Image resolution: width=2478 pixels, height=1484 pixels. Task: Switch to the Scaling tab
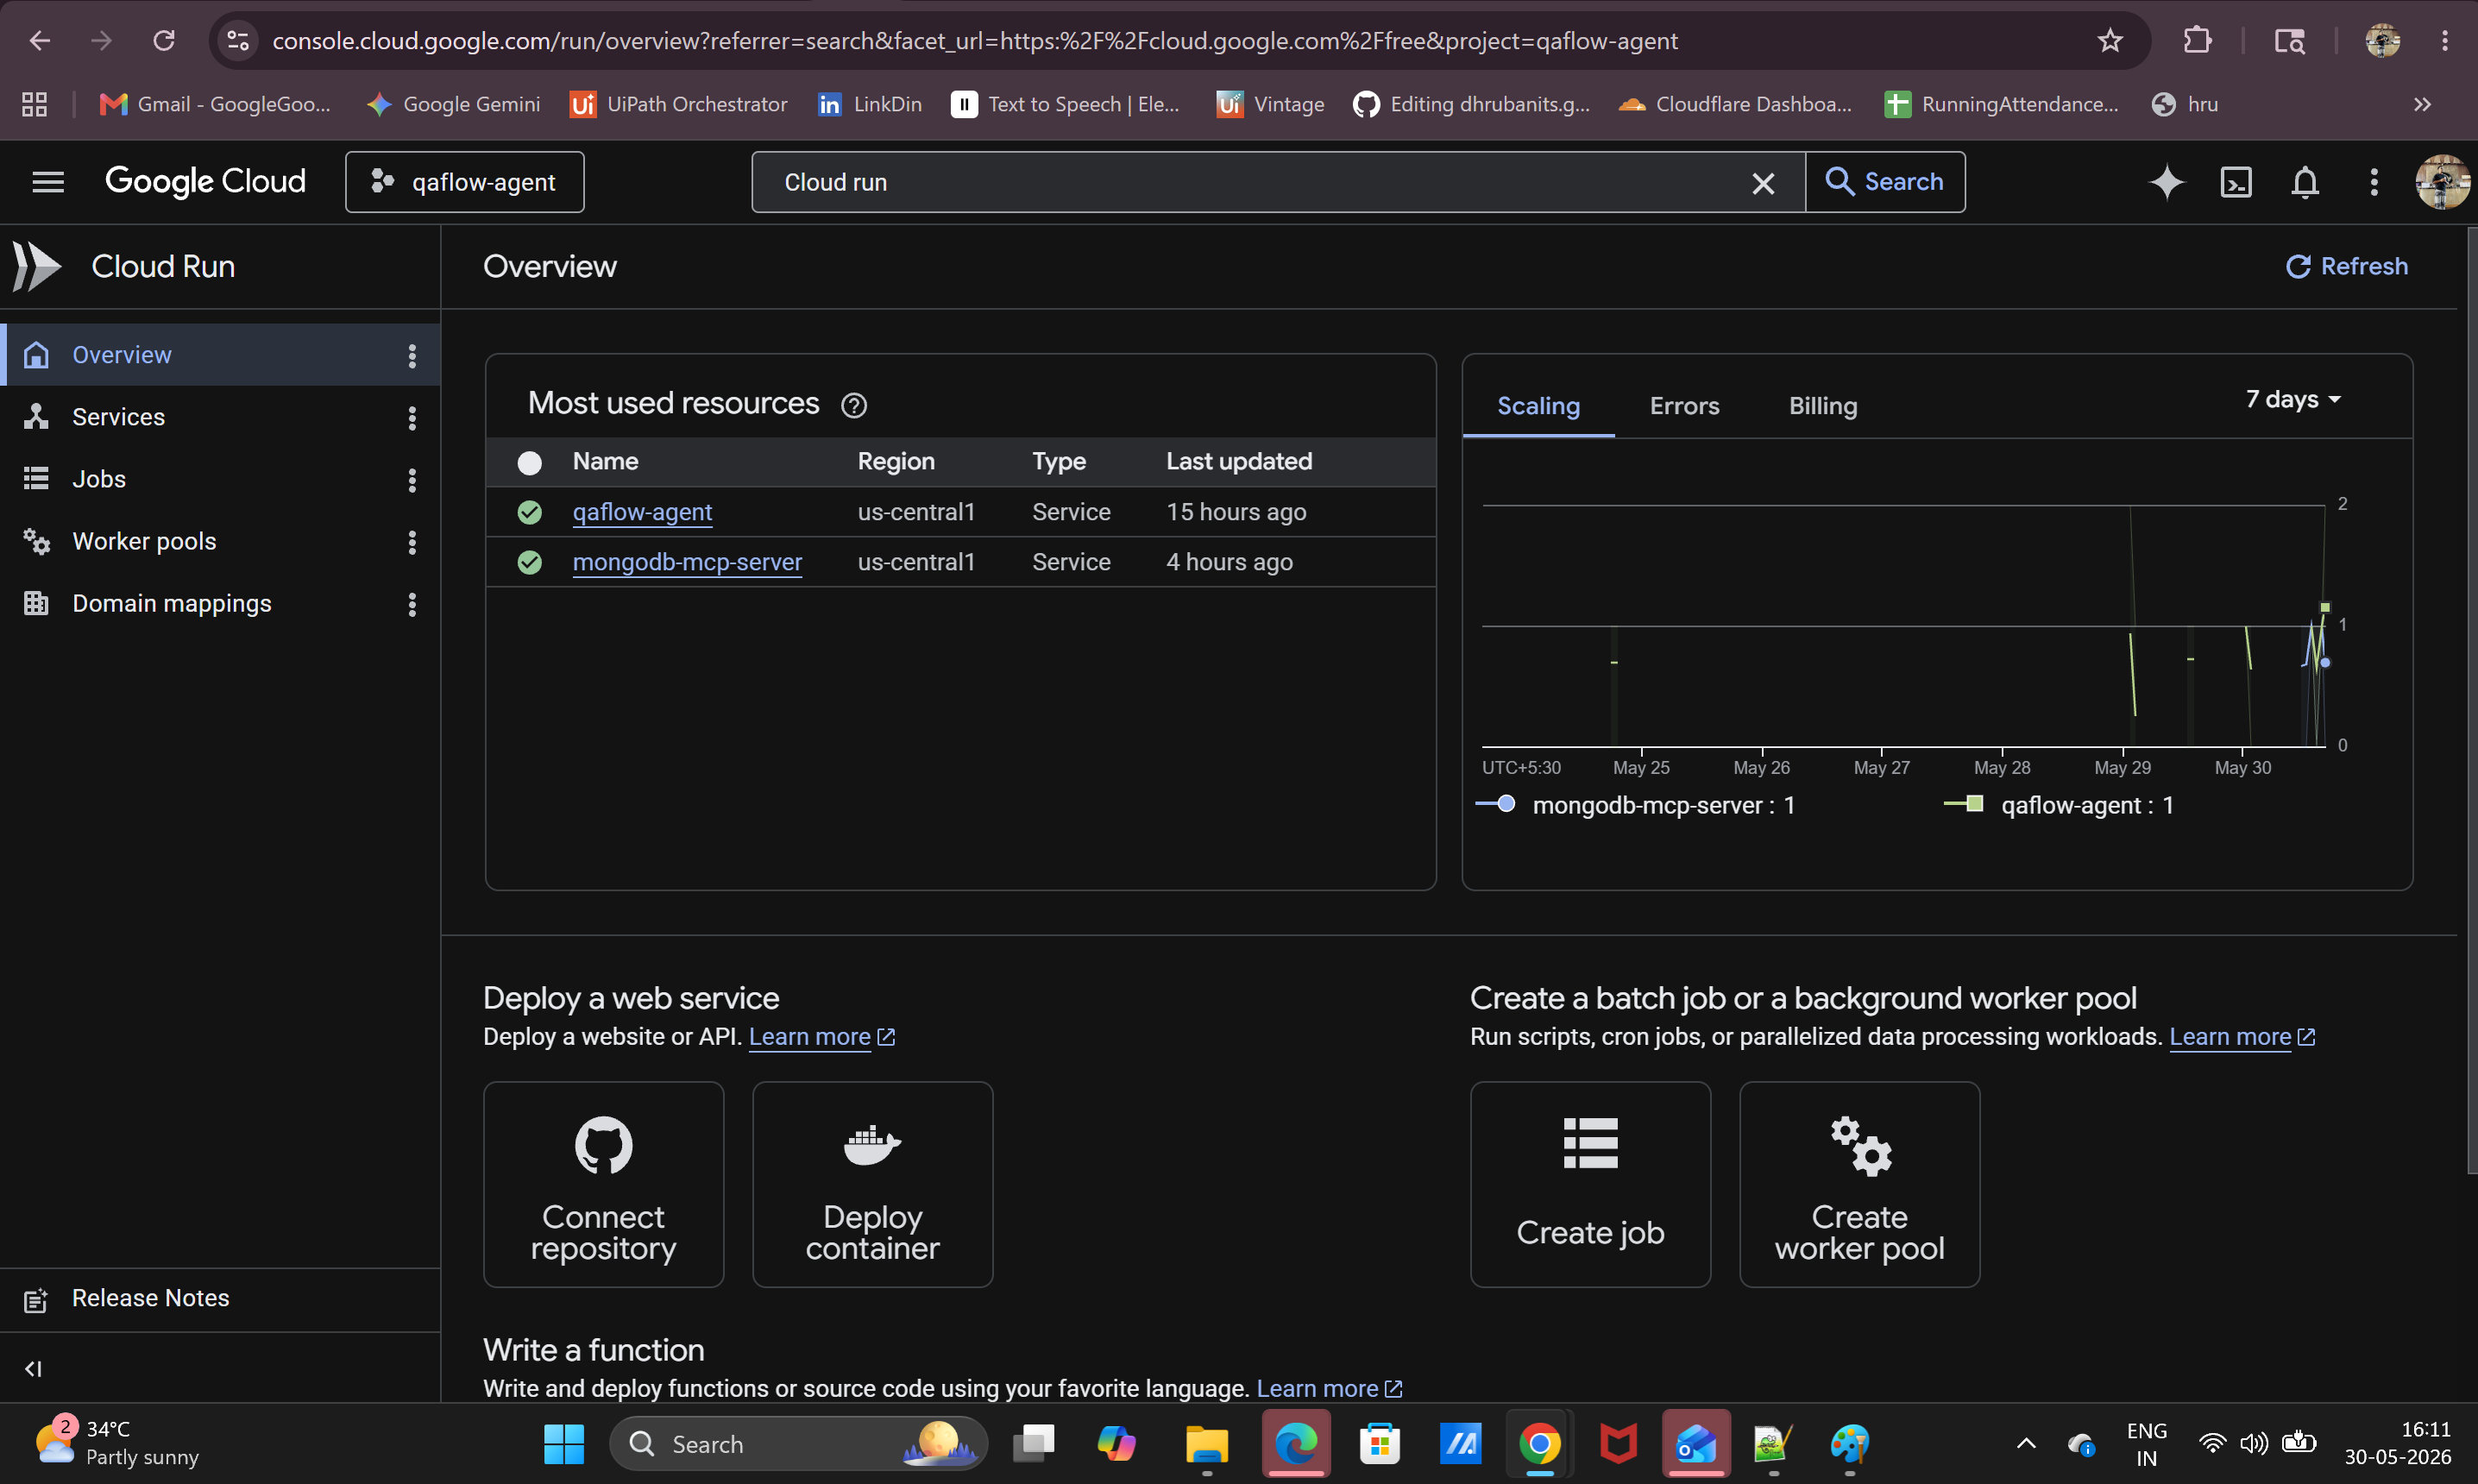coord(1538,406)
